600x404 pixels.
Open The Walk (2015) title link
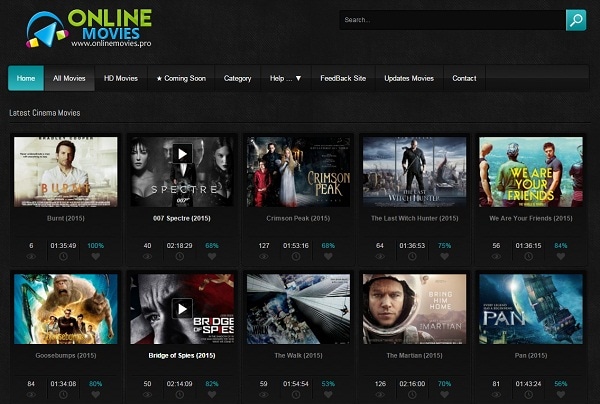298,356
